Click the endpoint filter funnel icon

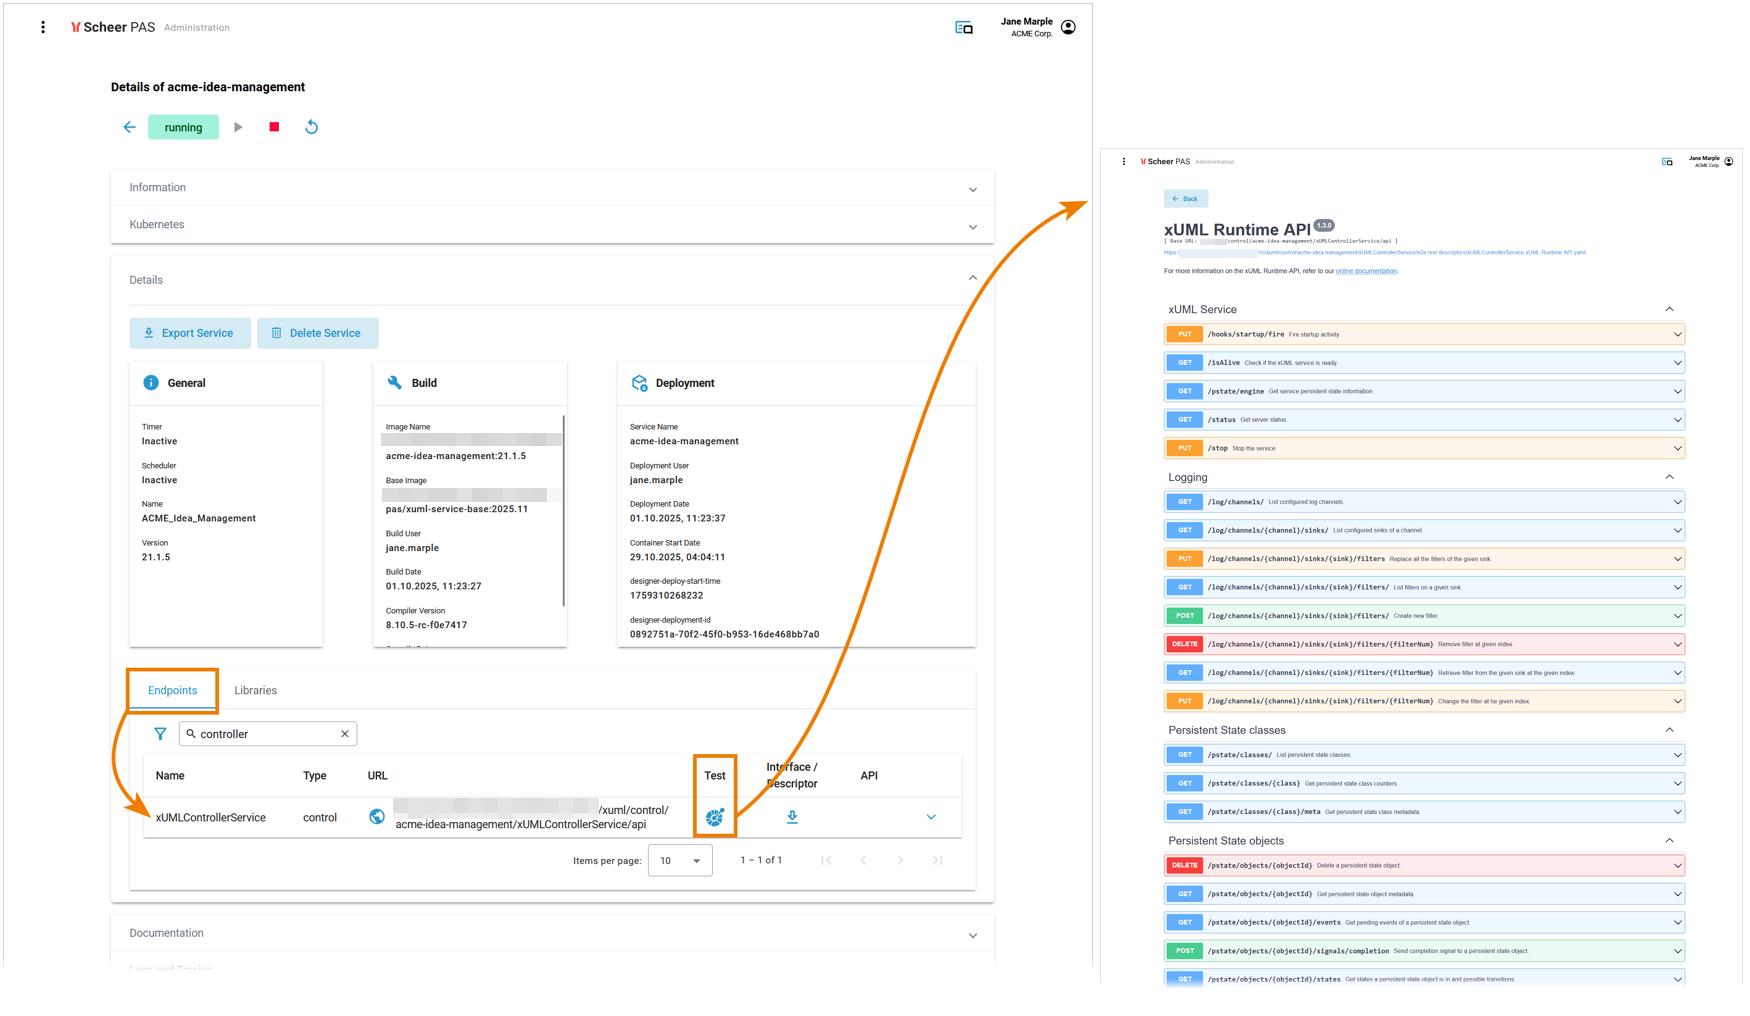click(160, 734)
